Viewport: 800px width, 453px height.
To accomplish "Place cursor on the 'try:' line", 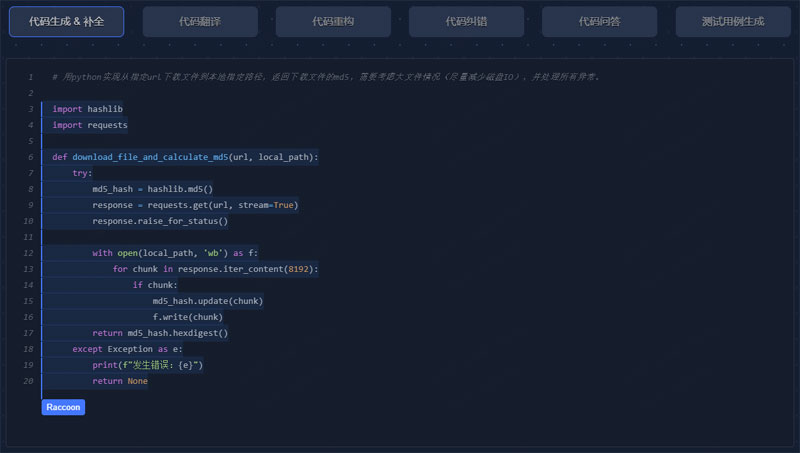I will point(82,173).
